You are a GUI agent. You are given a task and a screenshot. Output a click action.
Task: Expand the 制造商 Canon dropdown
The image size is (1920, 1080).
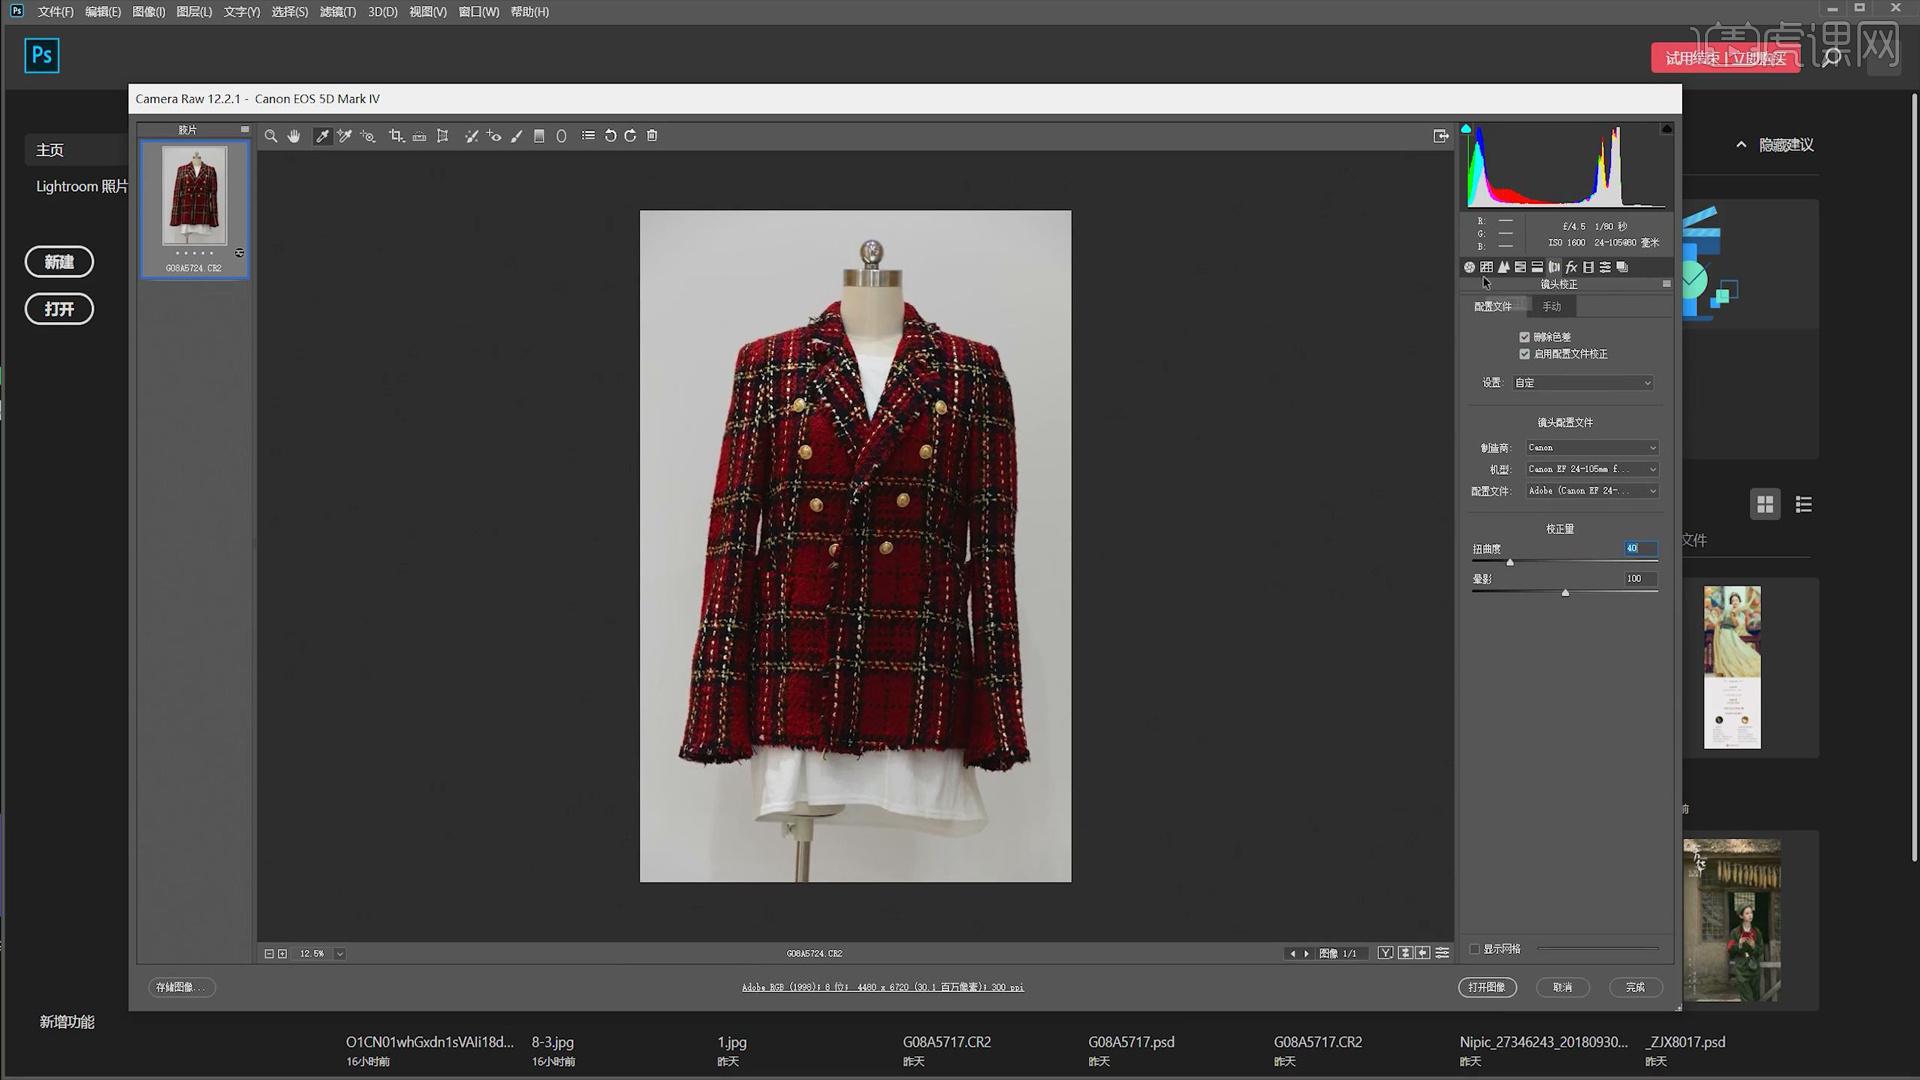click(1591, 448)
